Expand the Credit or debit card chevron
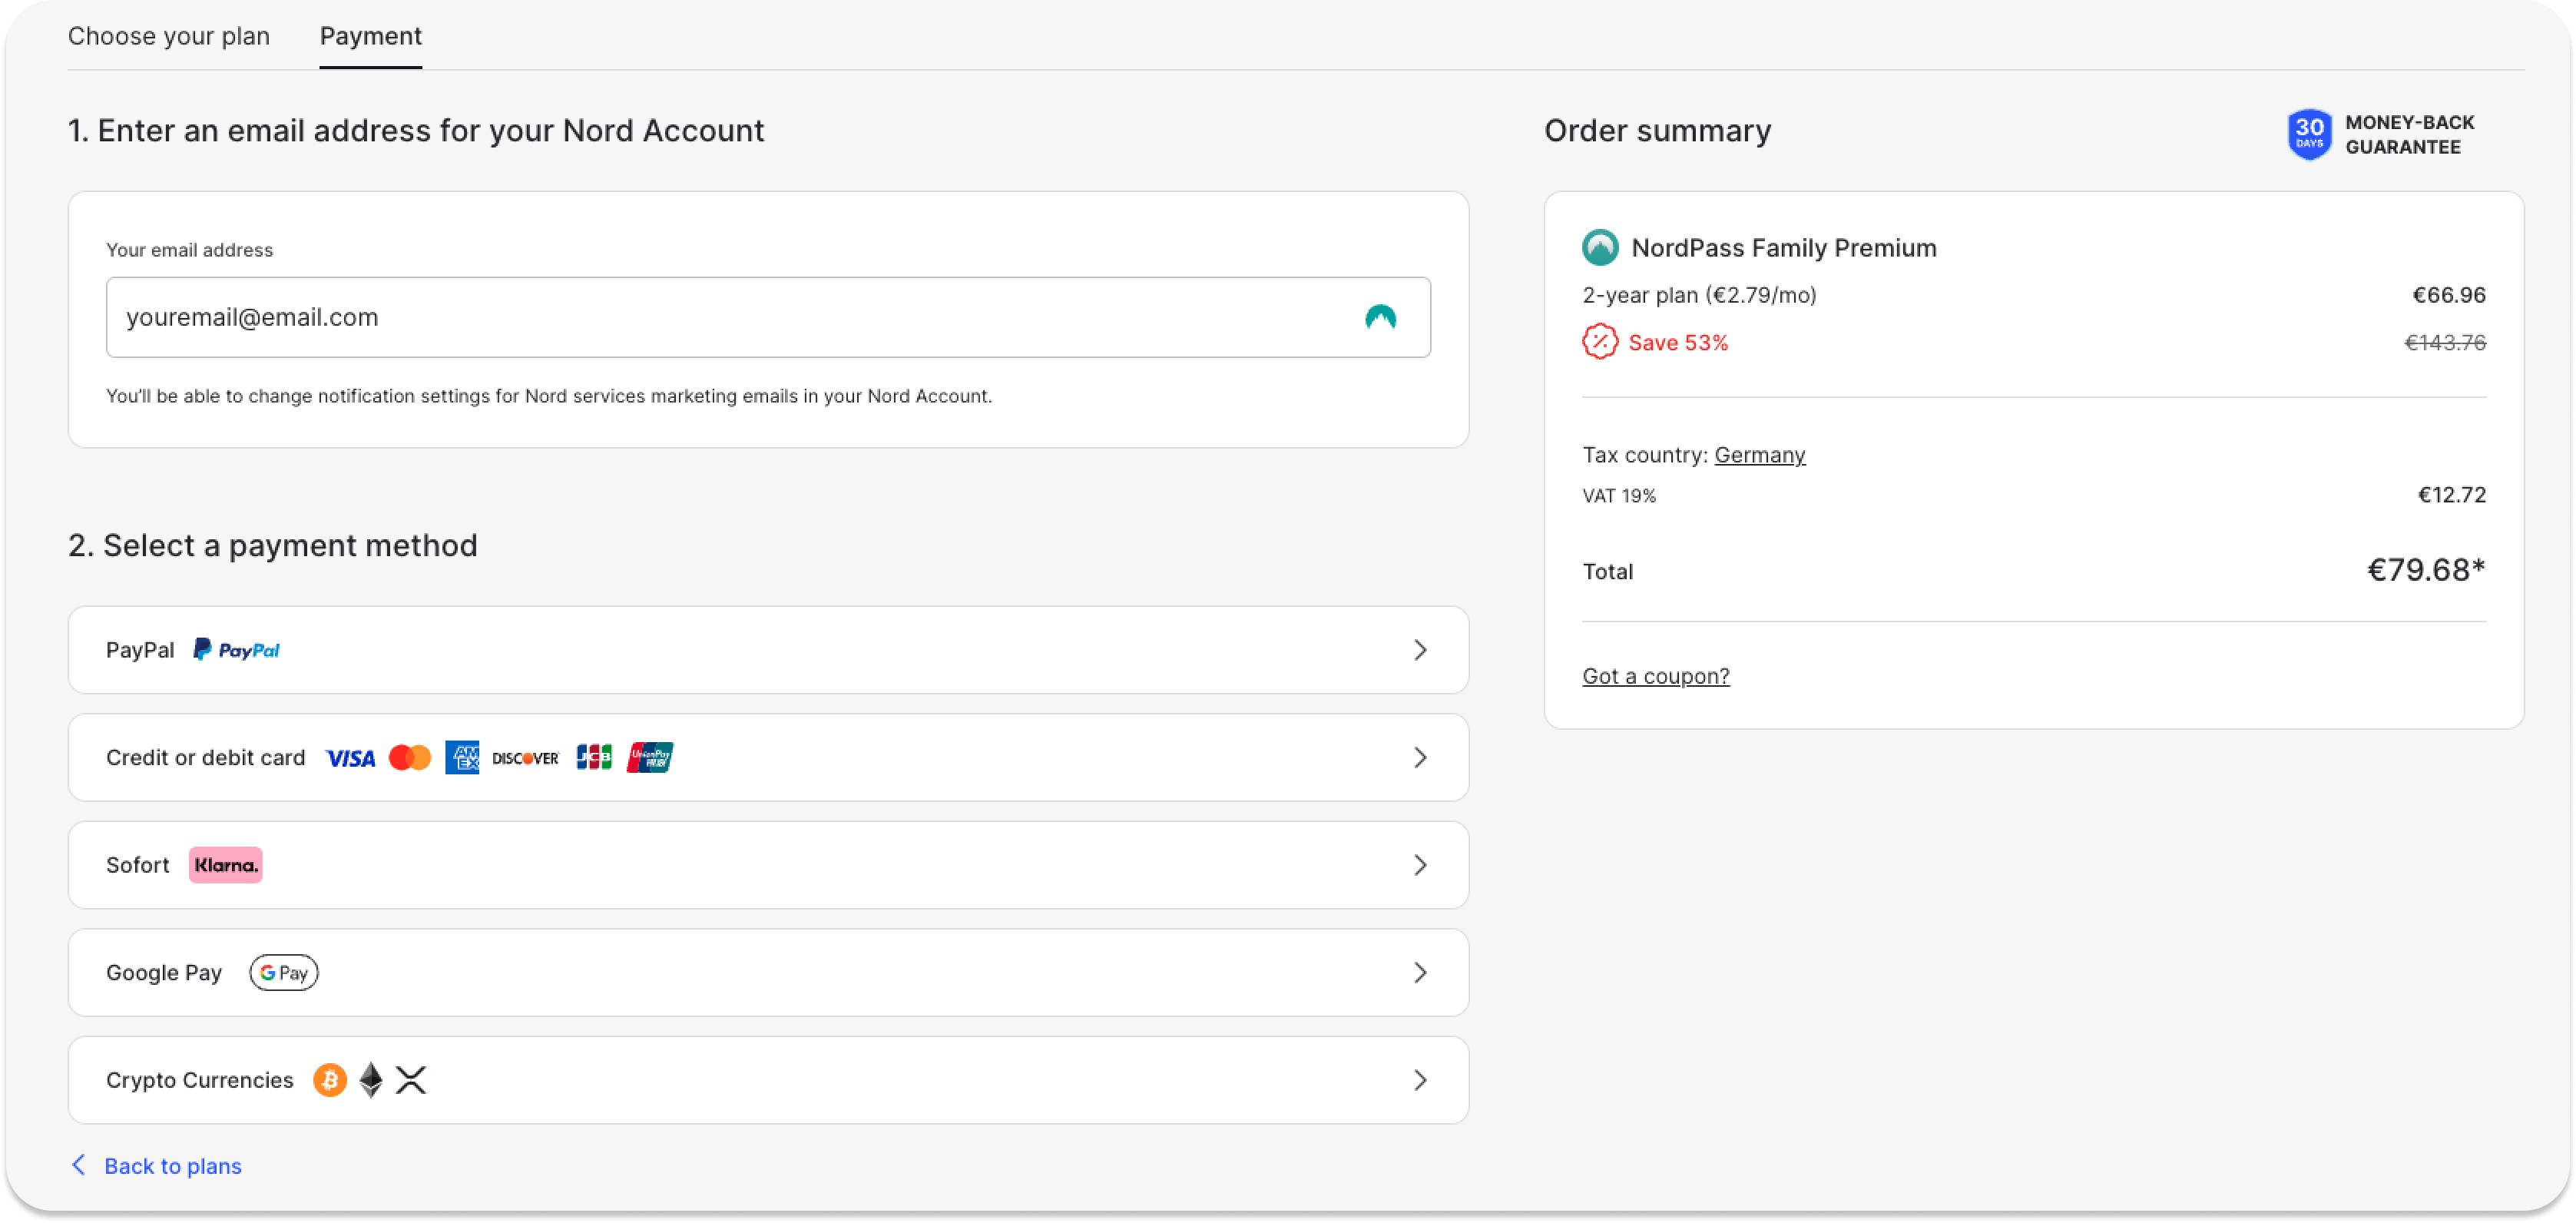The image size is (2576, 1223). [x=1420, y=758]
